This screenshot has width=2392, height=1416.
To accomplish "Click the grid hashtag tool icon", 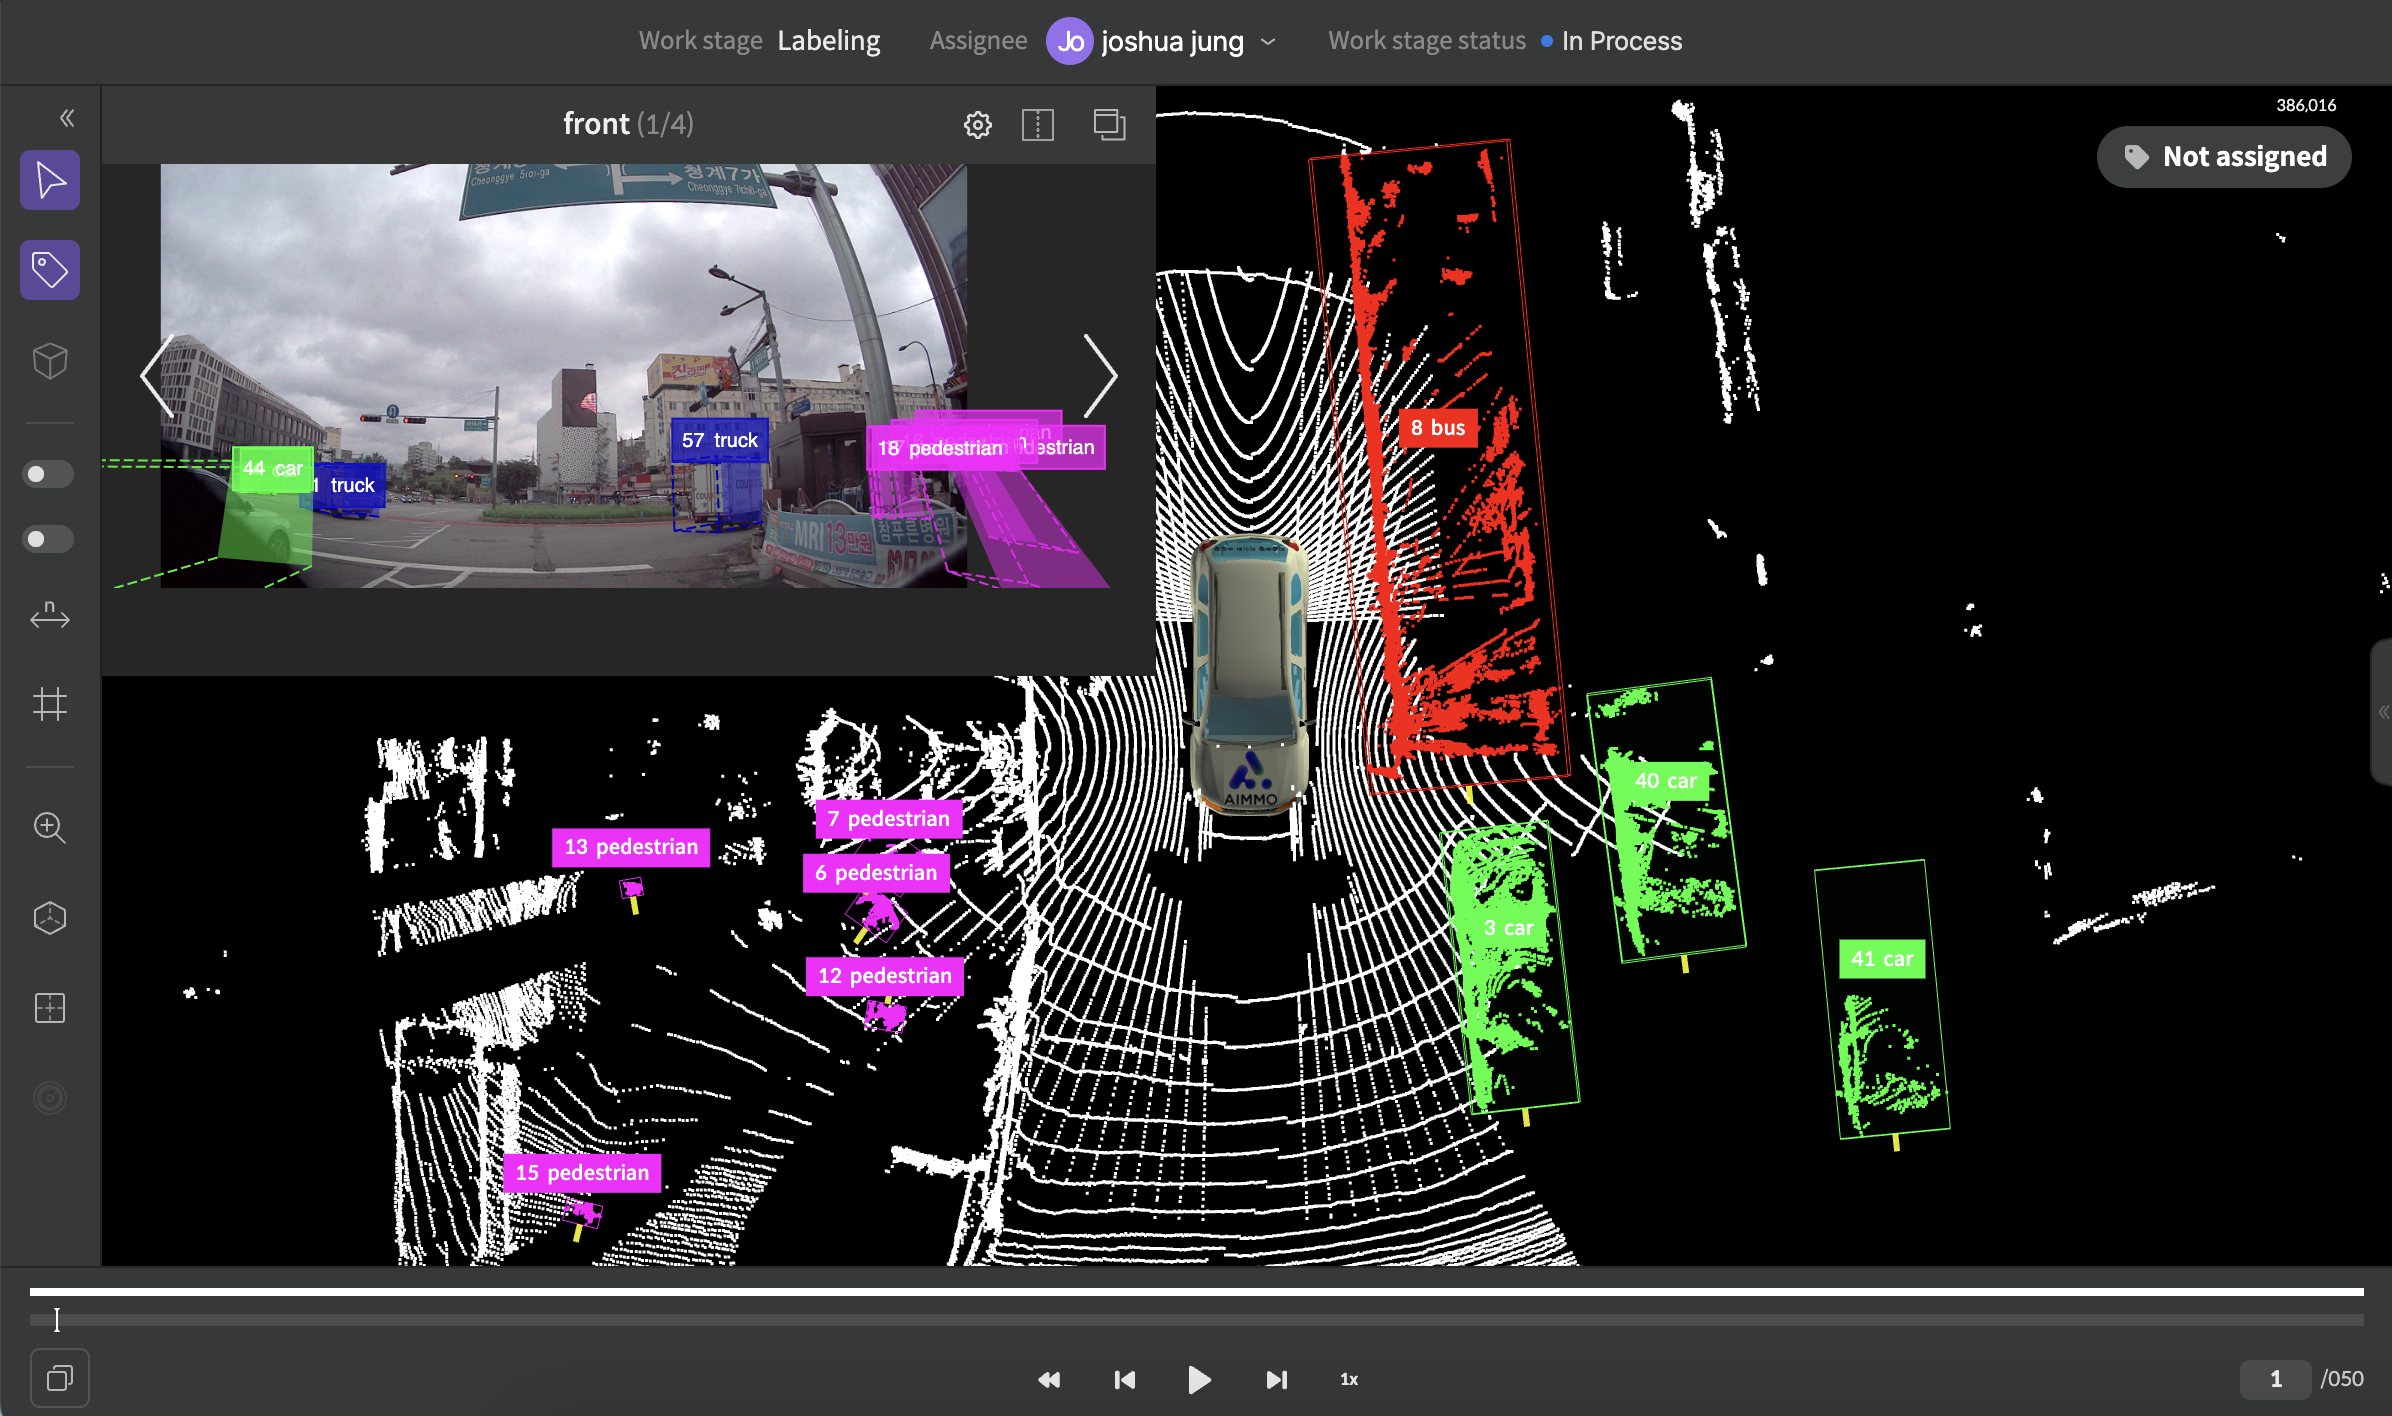I will click(50, 704).
